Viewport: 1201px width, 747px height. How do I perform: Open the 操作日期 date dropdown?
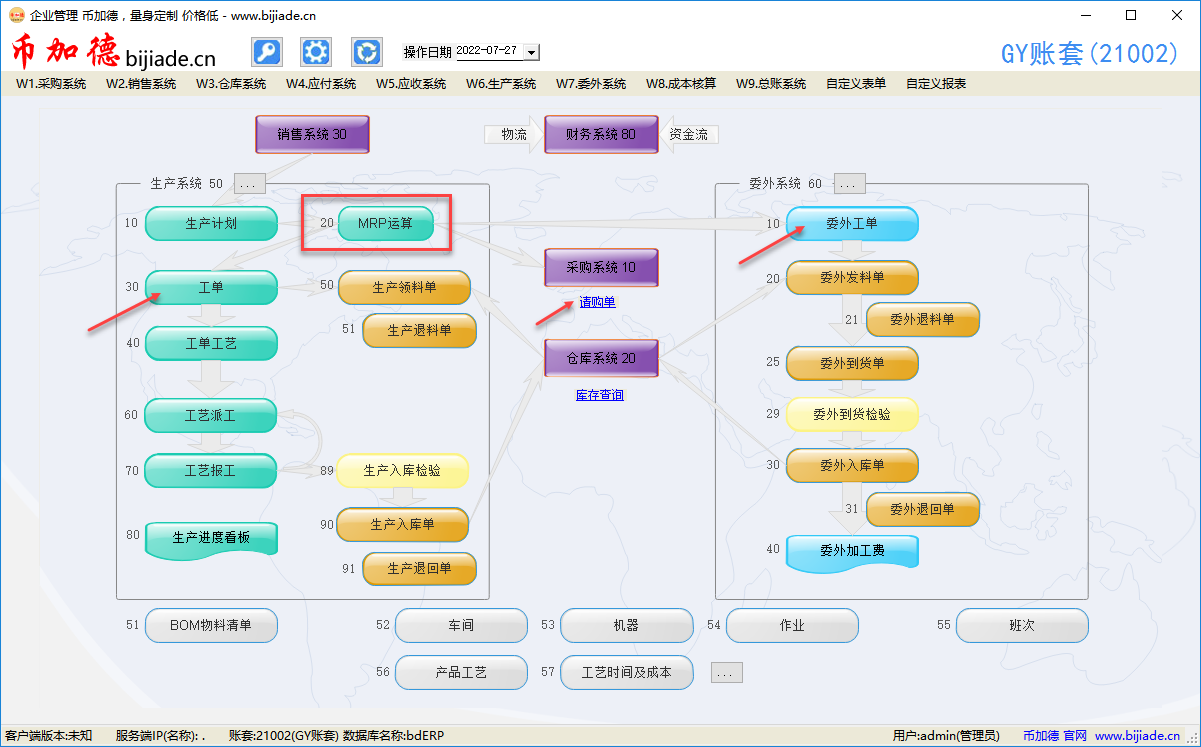pos(532,52)
